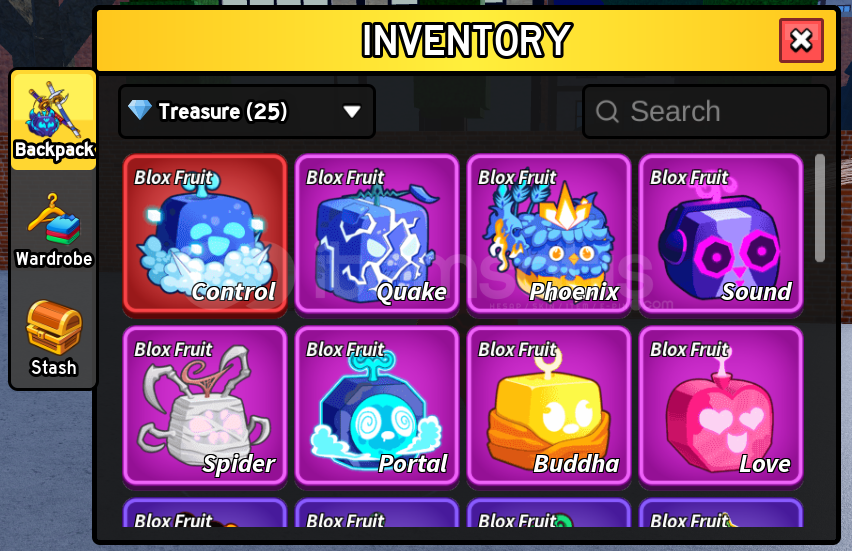Select the partially visible last bottom-row fruit

pyautogui.click(x=721, y=512)
